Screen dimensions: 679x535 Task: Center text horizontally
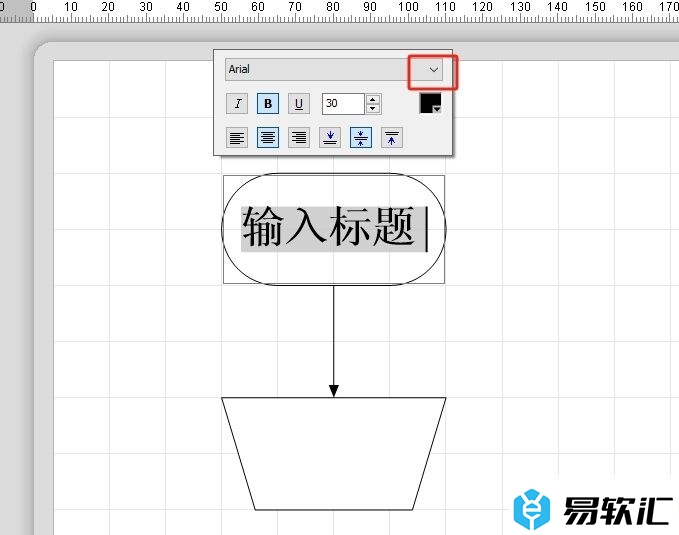(268, 138)
